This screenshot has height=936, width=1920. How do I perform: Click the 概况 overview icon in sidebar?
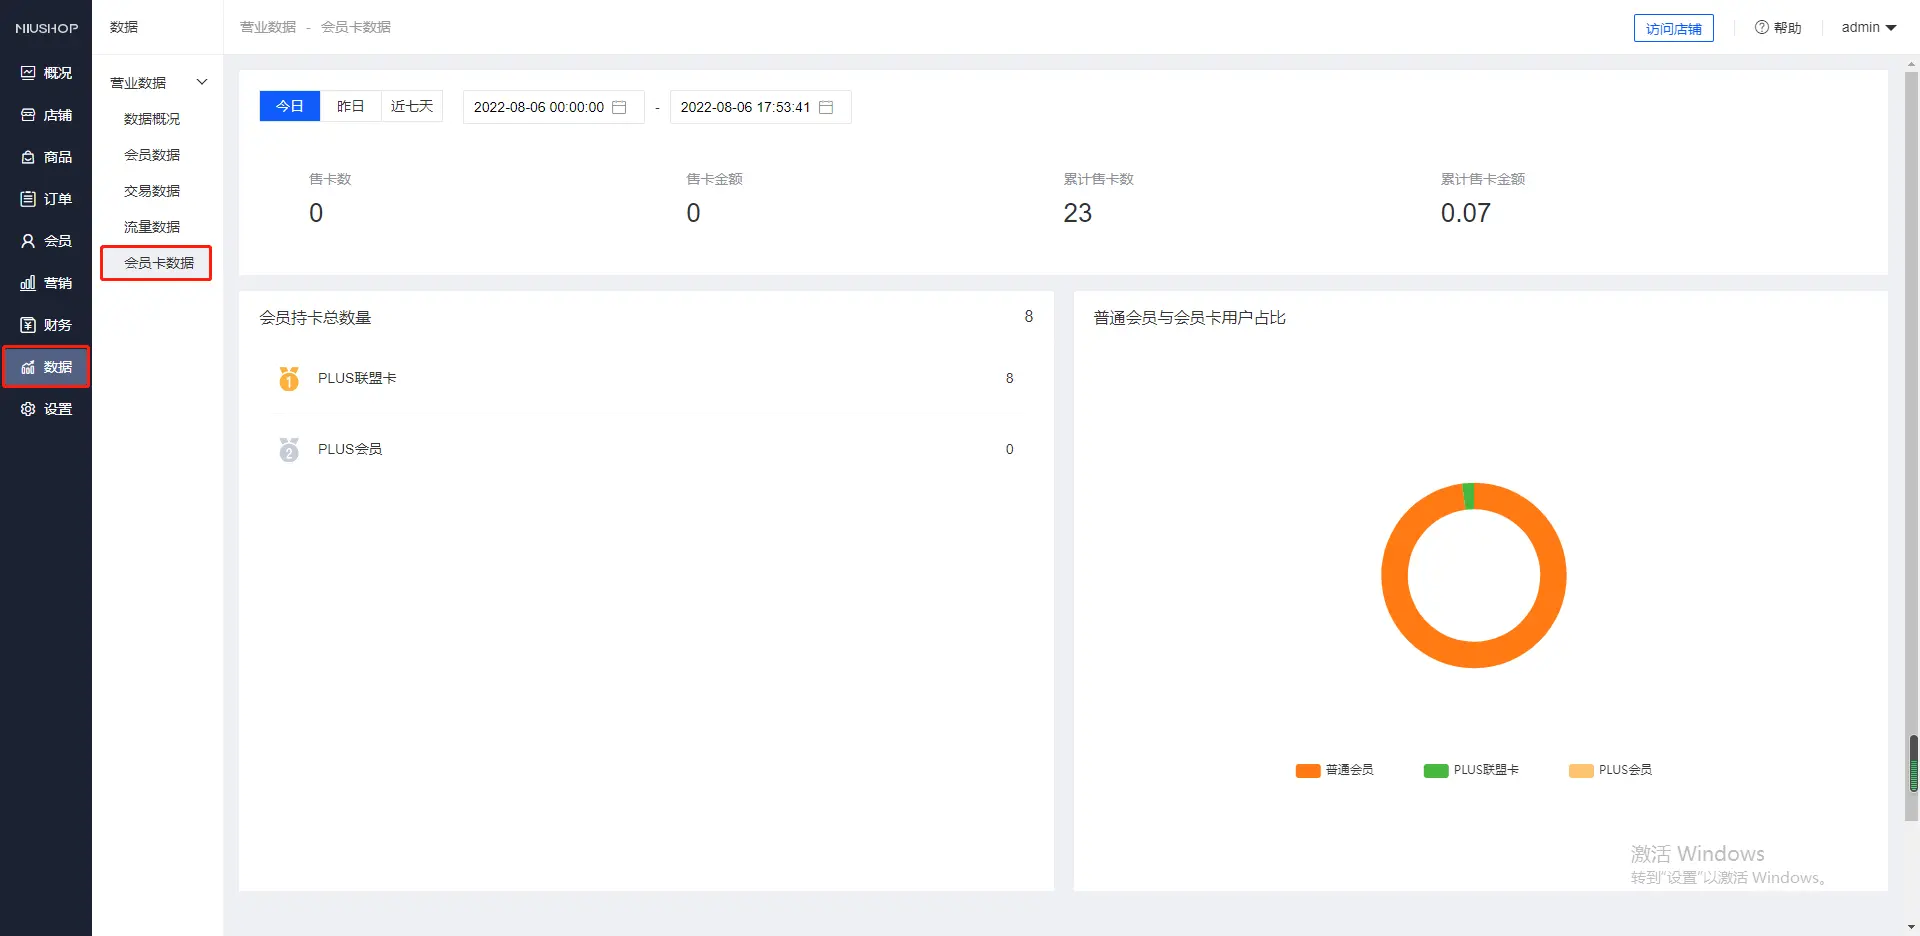click(x=28, y=73)
